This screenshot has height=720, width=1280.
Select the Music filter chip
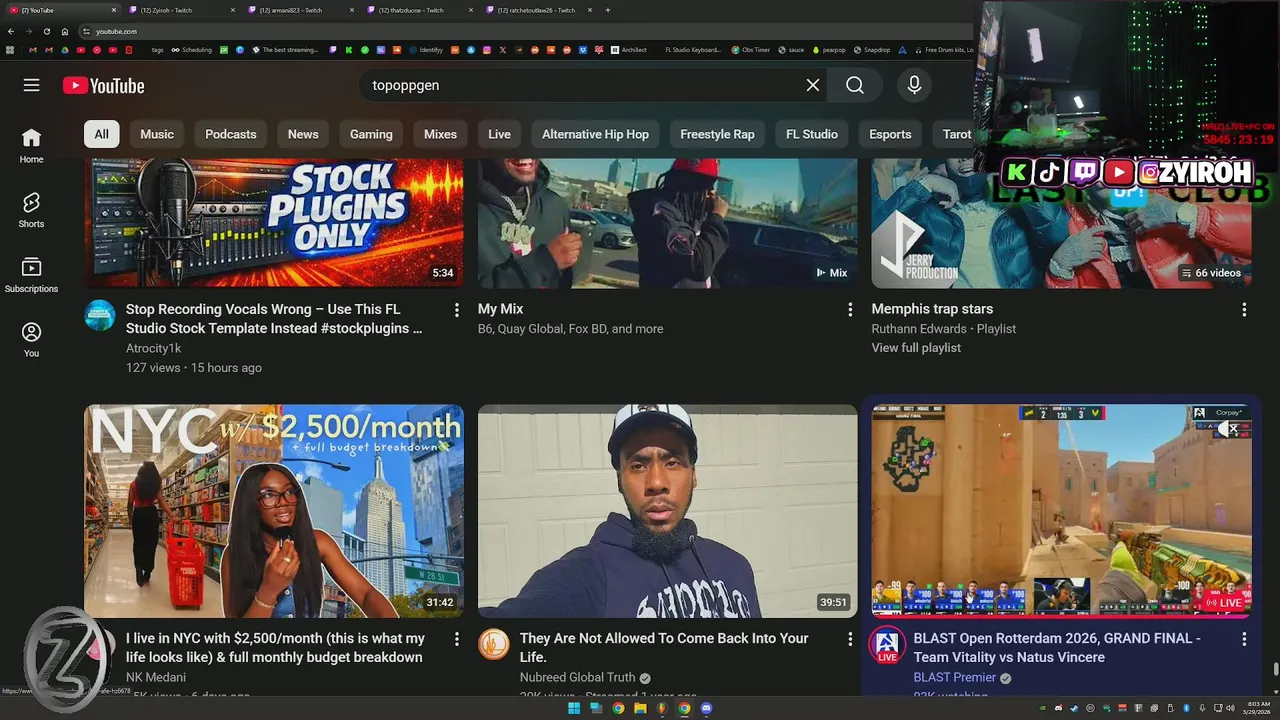pyautogui.click(x=157, y=134)
